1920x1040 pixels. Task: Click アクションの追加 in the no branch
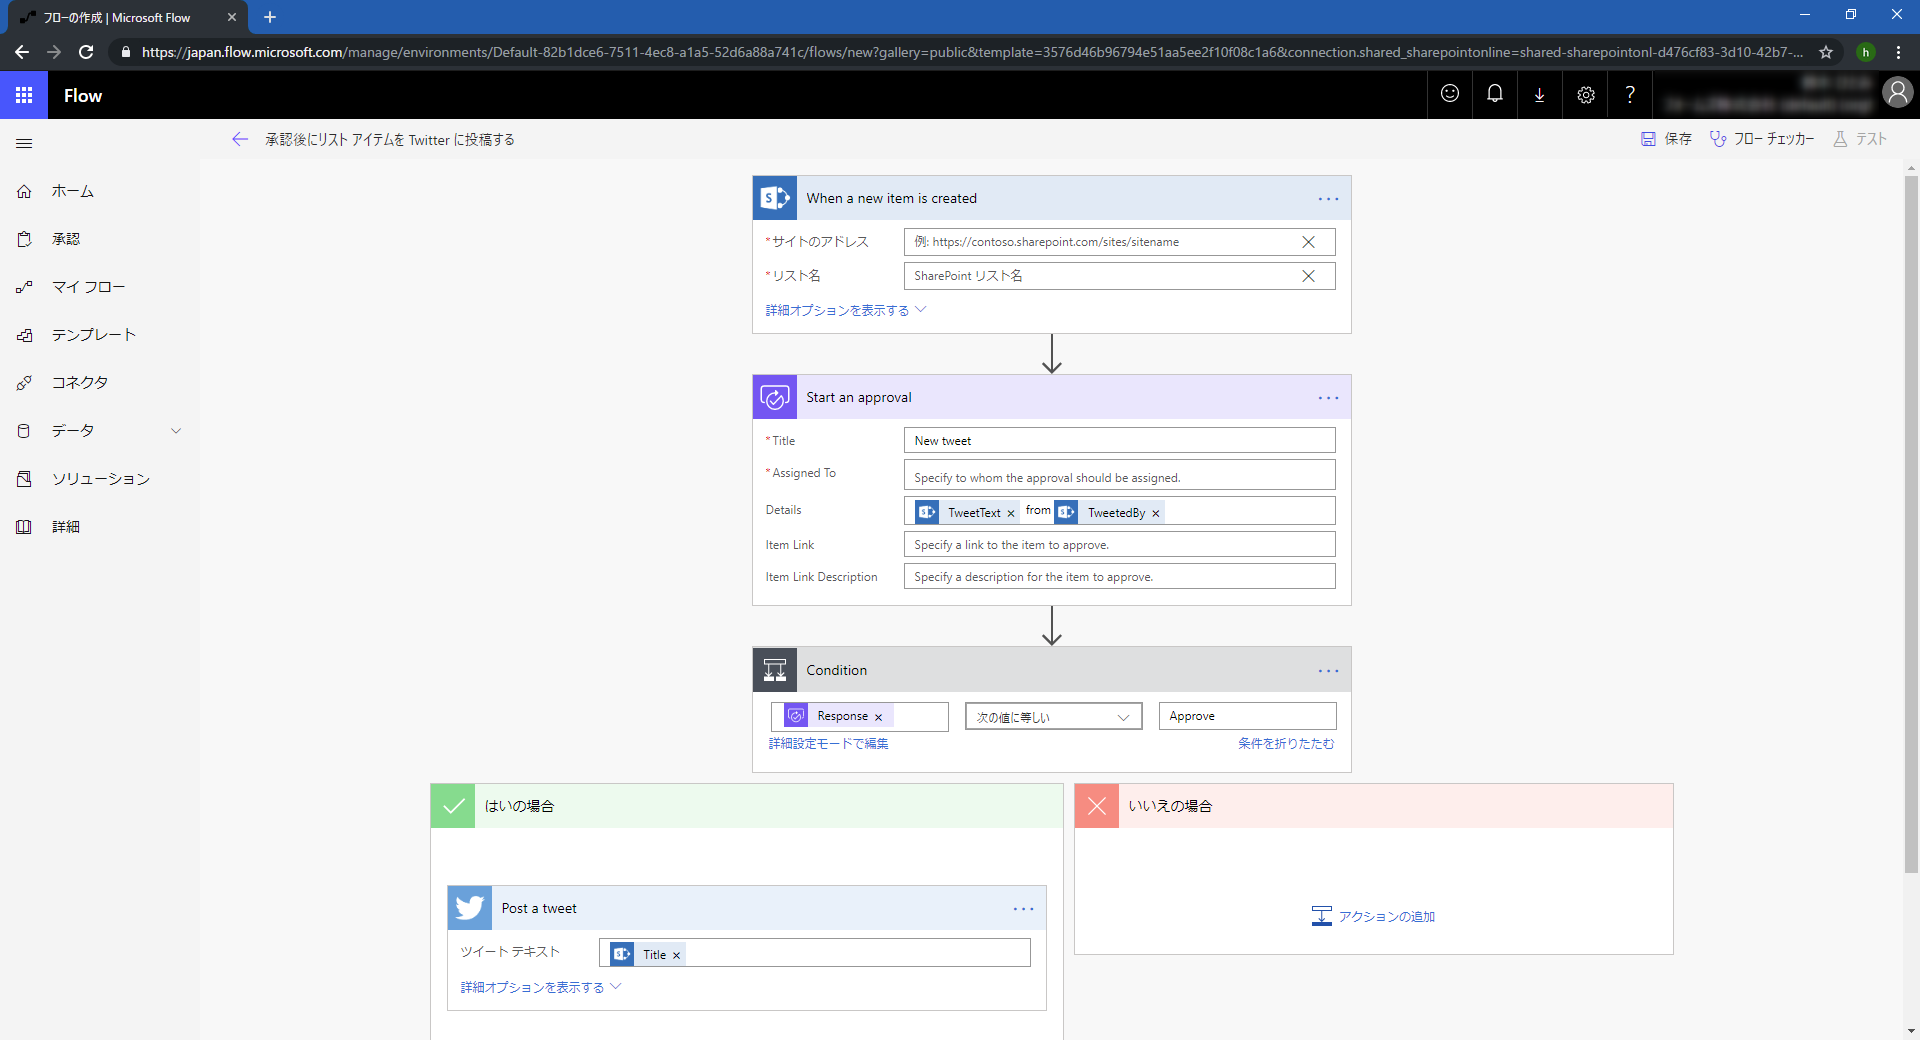(1373, 916)
